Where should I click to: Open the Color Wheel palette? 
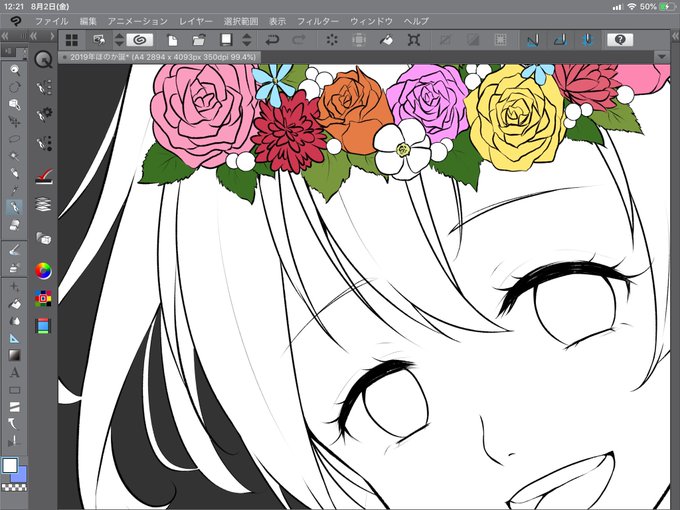click(x=43, y=271)
